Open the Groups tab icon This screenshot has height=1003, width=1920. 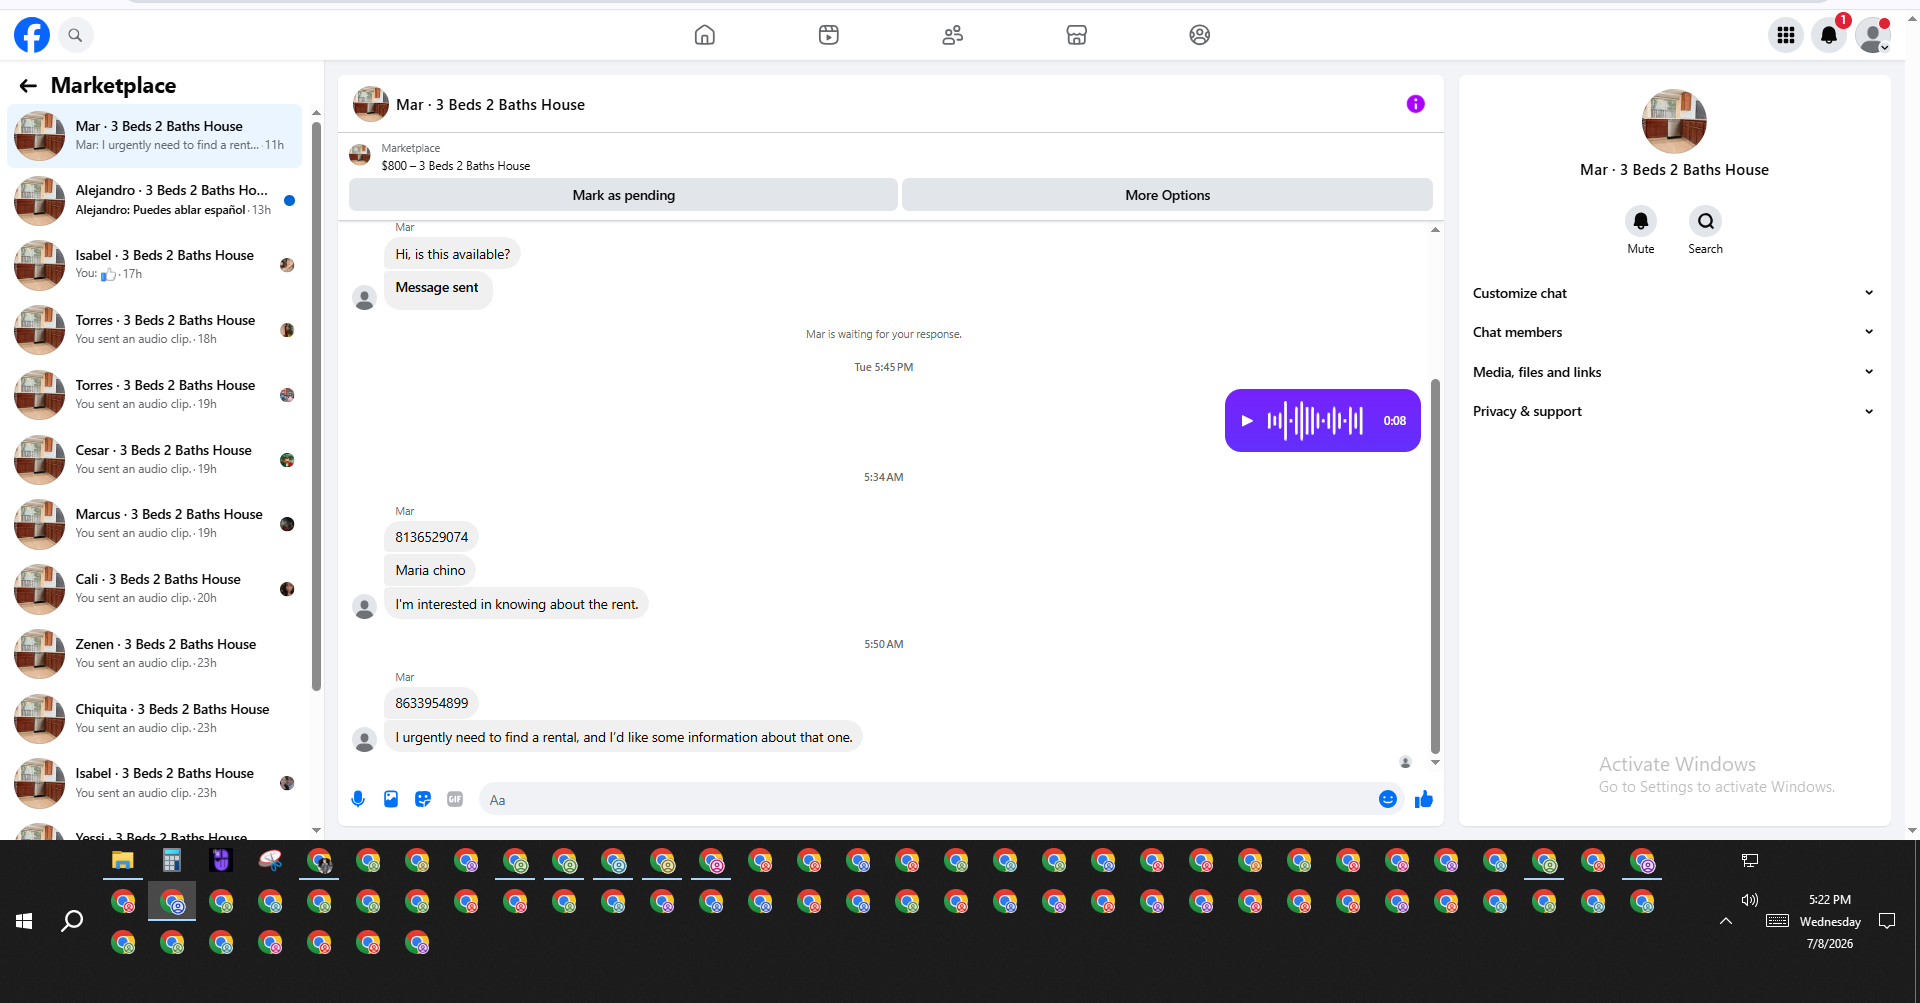(1200, 35)
